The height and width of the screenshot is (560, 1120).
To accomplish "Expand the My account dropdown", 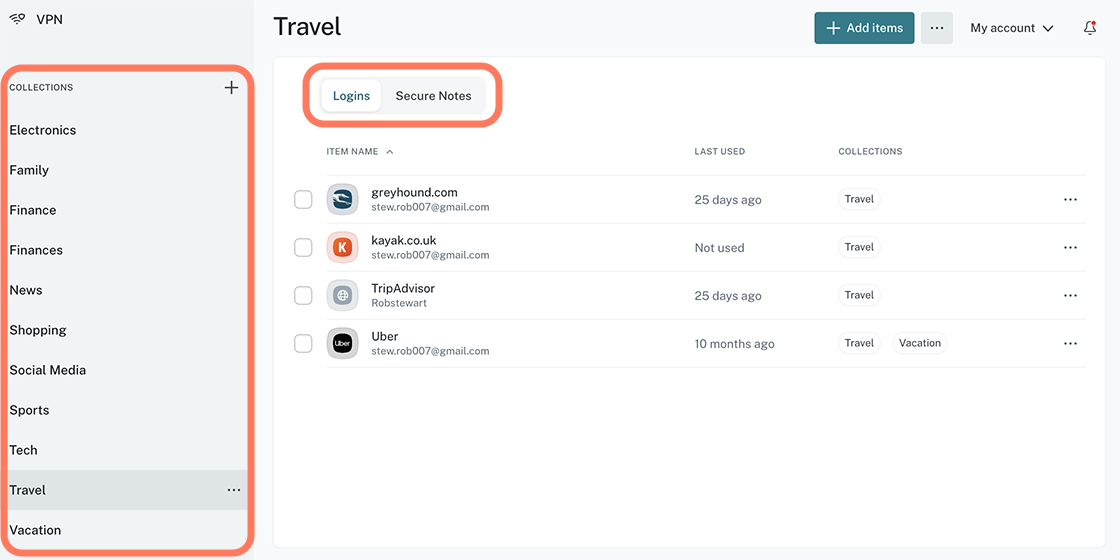I will click(1012, 28).
